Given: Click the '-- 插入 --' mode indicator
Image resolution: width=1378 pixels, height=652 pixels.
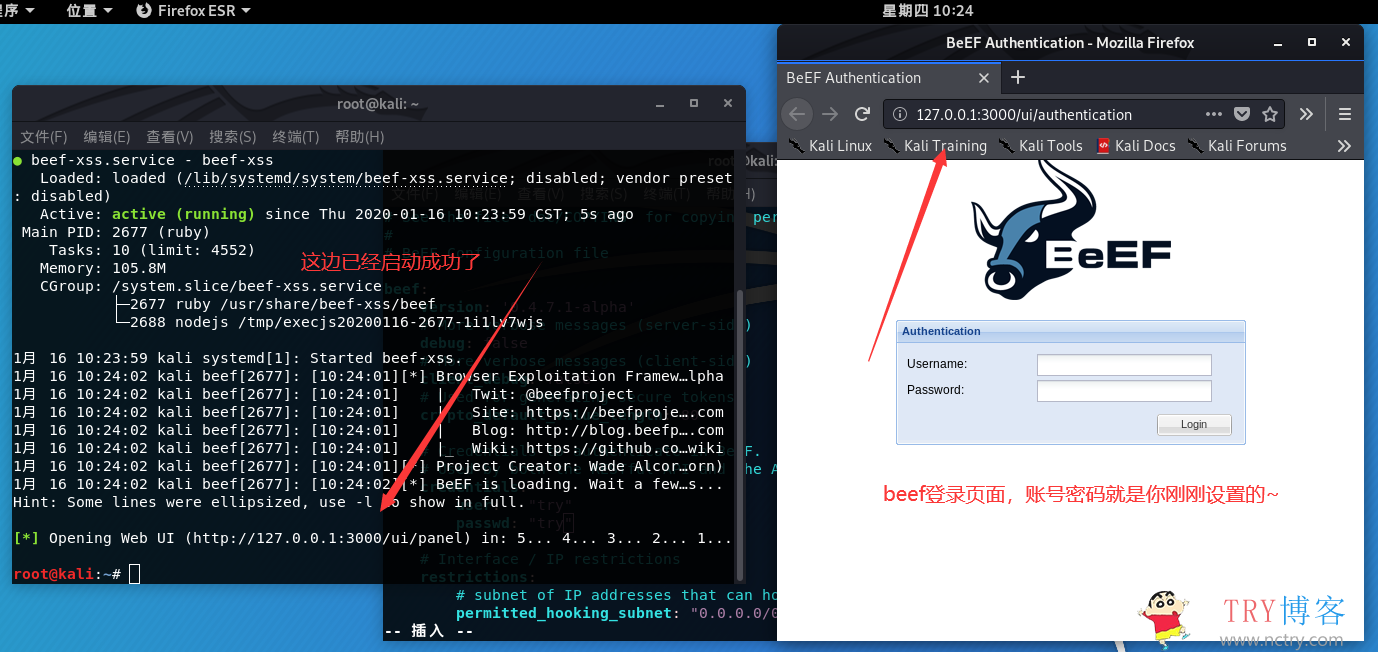Looking at the screenshot, I should click(430, 631).
